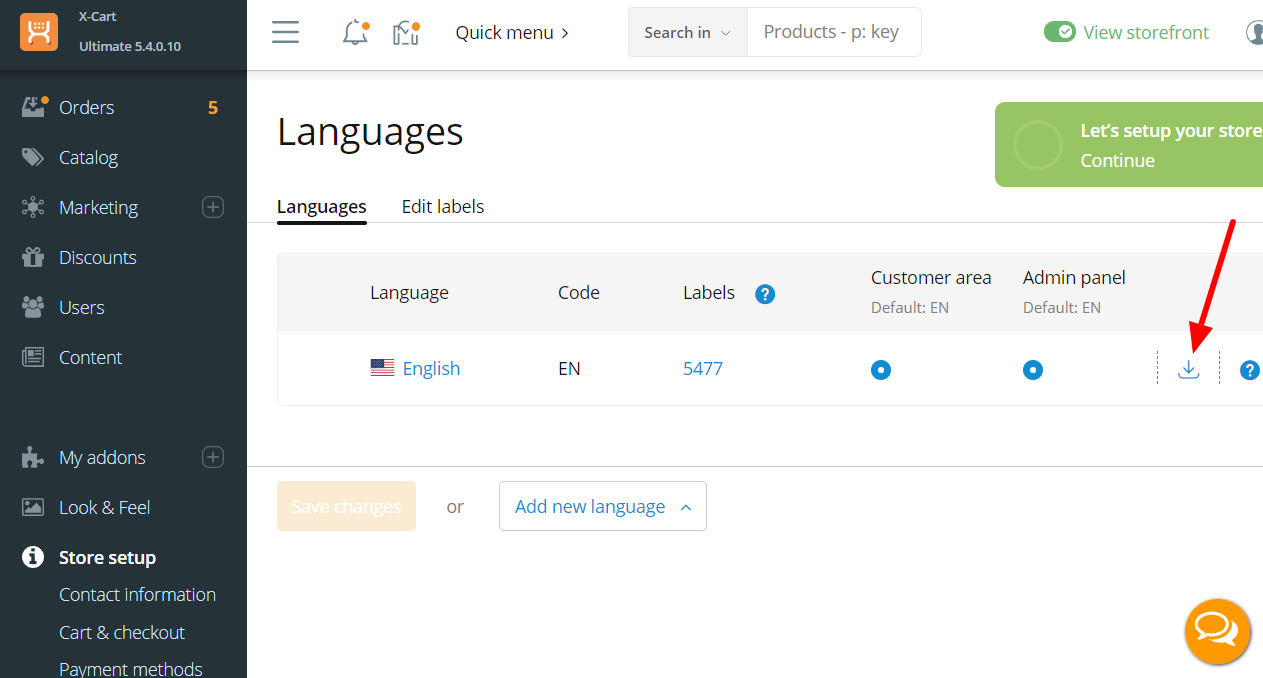Click the product search input field
The width and height of the screenshot is (1263, 678).
[833, 31]
